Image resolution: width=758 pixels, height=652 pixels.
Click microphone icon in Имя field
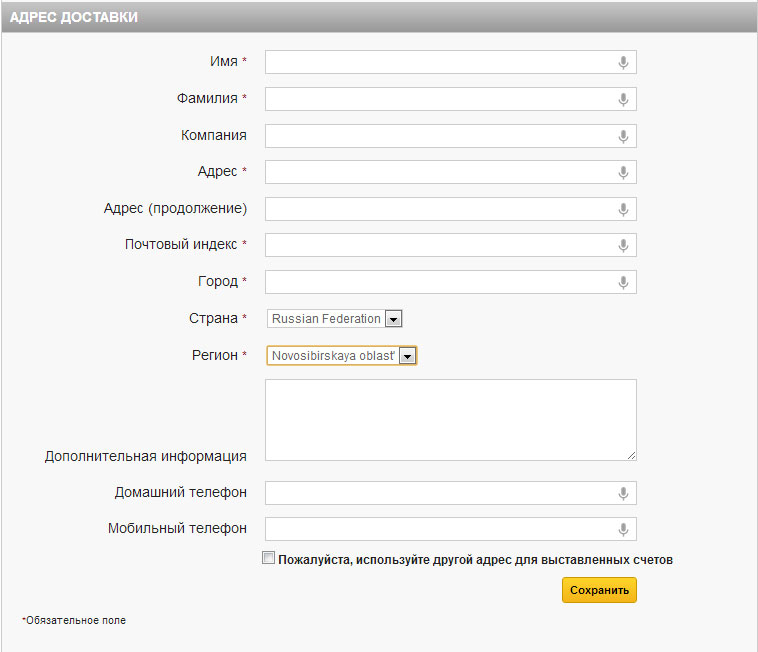(623, 63)
